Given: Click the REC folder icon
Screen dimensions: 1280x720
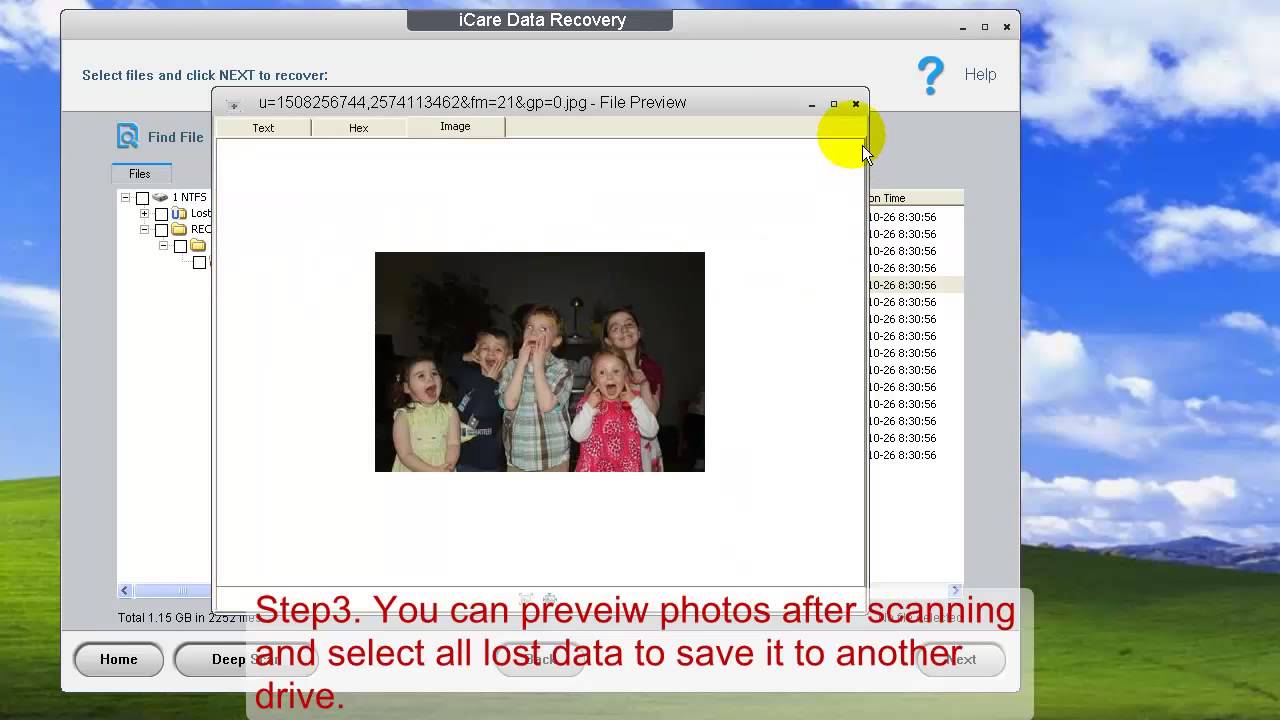Looking at the screenshot, I should click(179, 230).
